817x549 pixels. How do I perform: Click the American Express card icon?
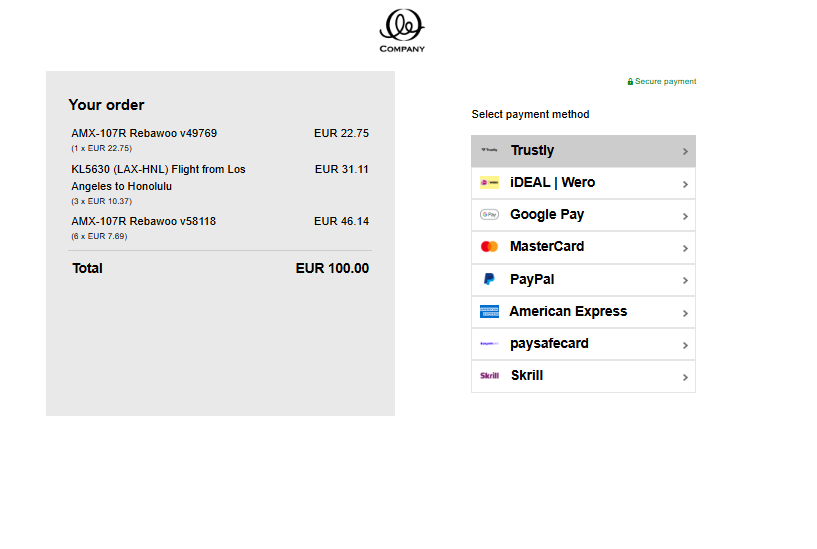tap(489, 311)
